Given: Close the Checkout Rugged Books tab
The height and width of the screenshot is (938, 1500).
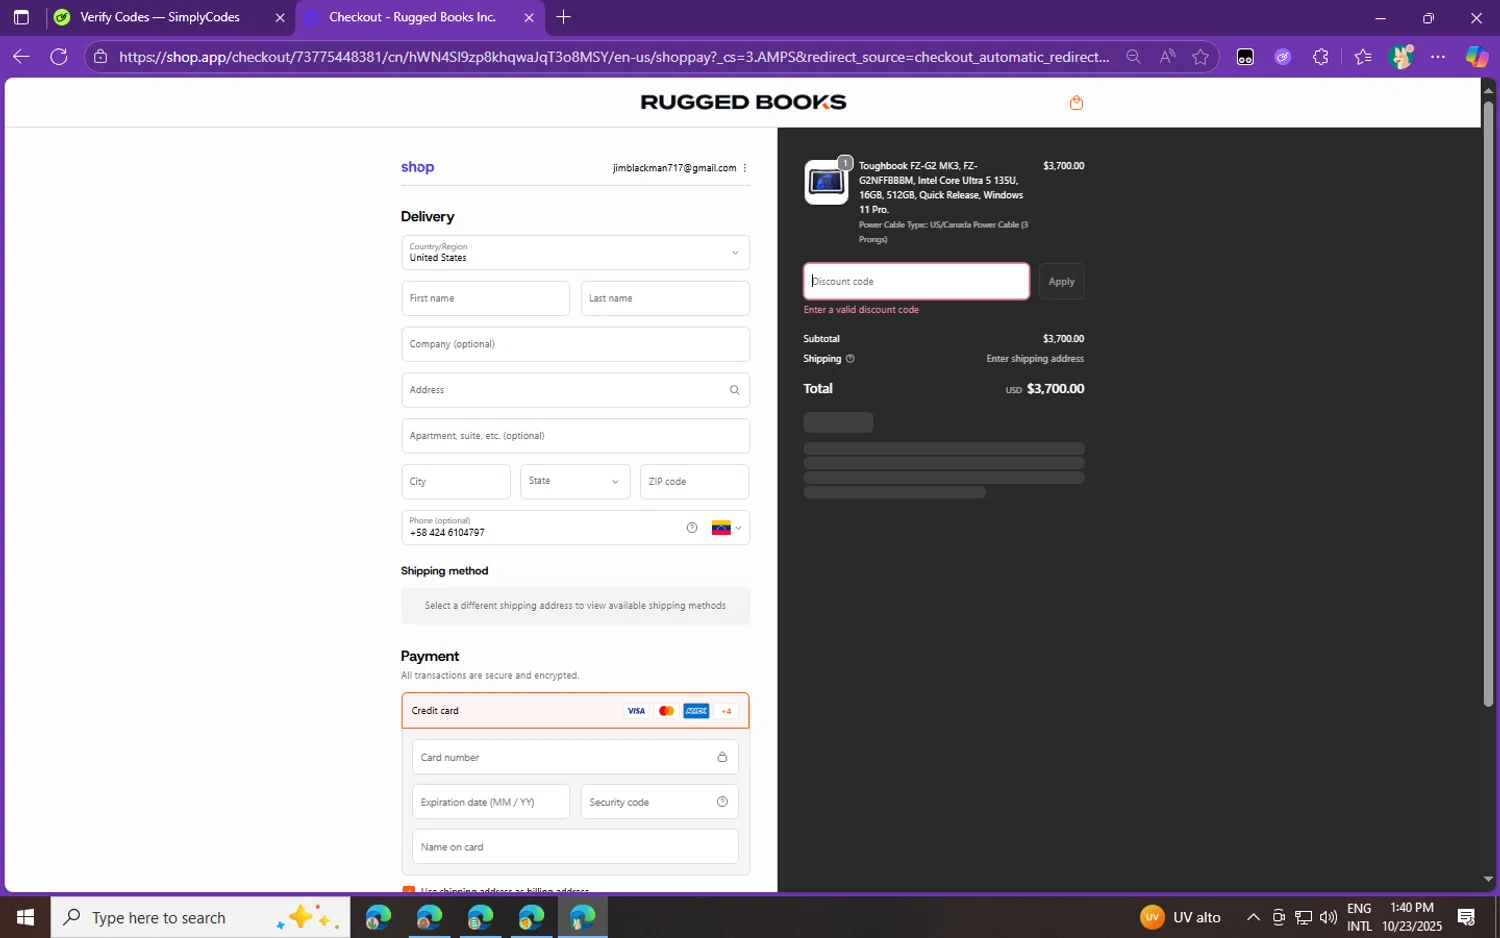Looking at the screenshot, I should (x=529, y=17).
